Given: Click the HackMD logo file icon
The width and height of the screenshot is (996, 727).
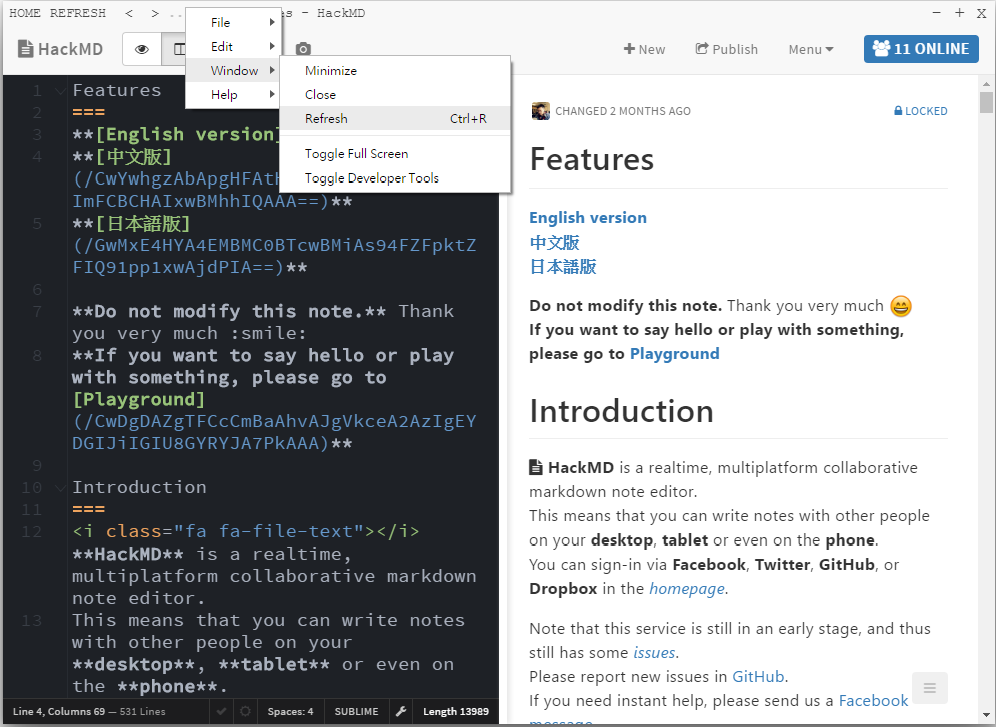Looking at the screenshot, I should coord(25,49).
